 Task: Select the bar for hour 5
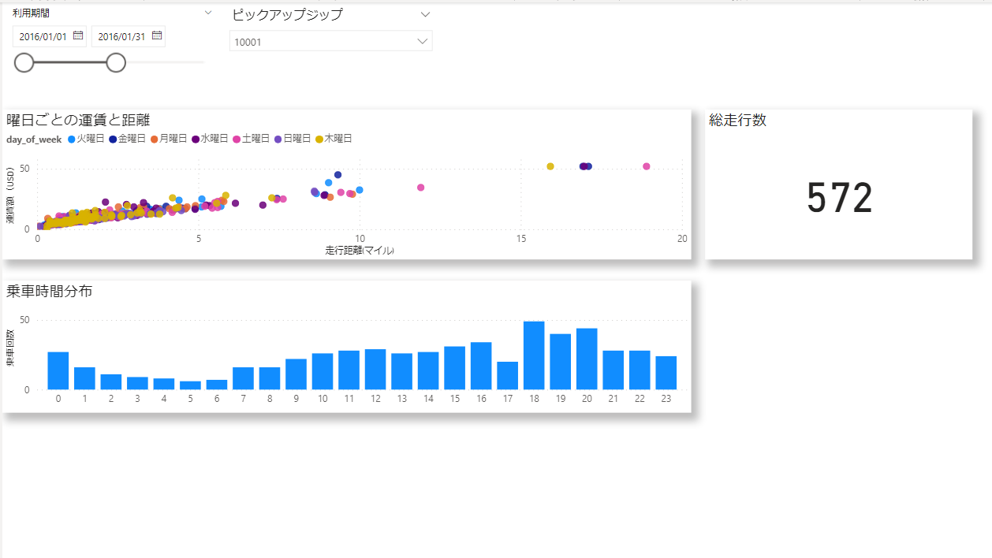pos(190,385)
